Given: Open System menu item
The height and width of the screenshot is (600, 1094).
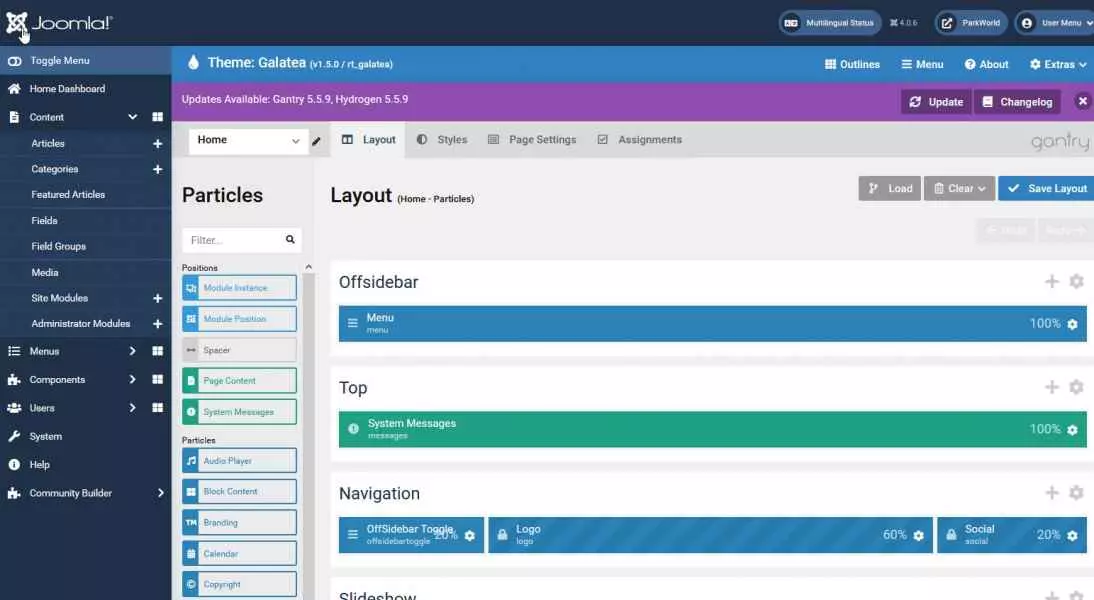Looking at the screenshot, I should coord(45,436).
